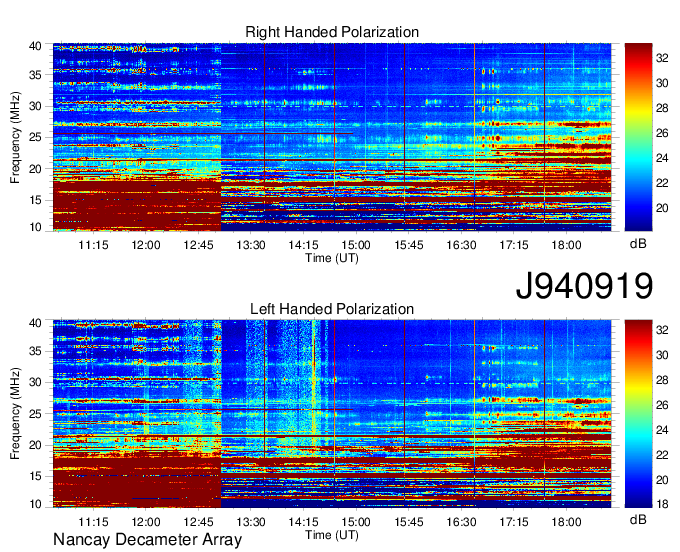Click 16:30 tick on Right Handed time axis
Image resolution: width=680 pixels, height=552 pixels.
pyautogui.click(x=461, y=245)
